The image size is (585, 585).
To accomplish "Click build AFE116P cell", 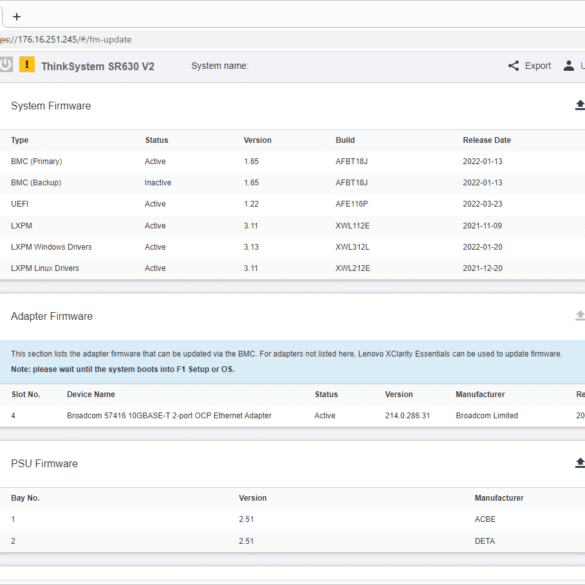I will pyautogui.click(x=351, y=204).
